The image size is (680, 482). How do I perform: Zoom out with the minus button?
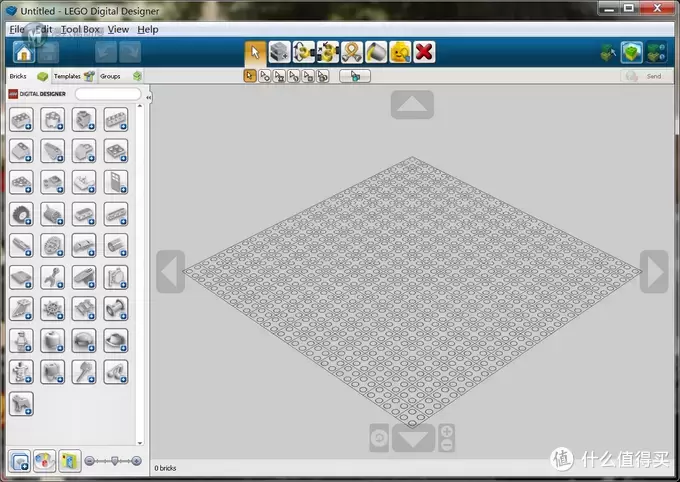pos(447,445)
